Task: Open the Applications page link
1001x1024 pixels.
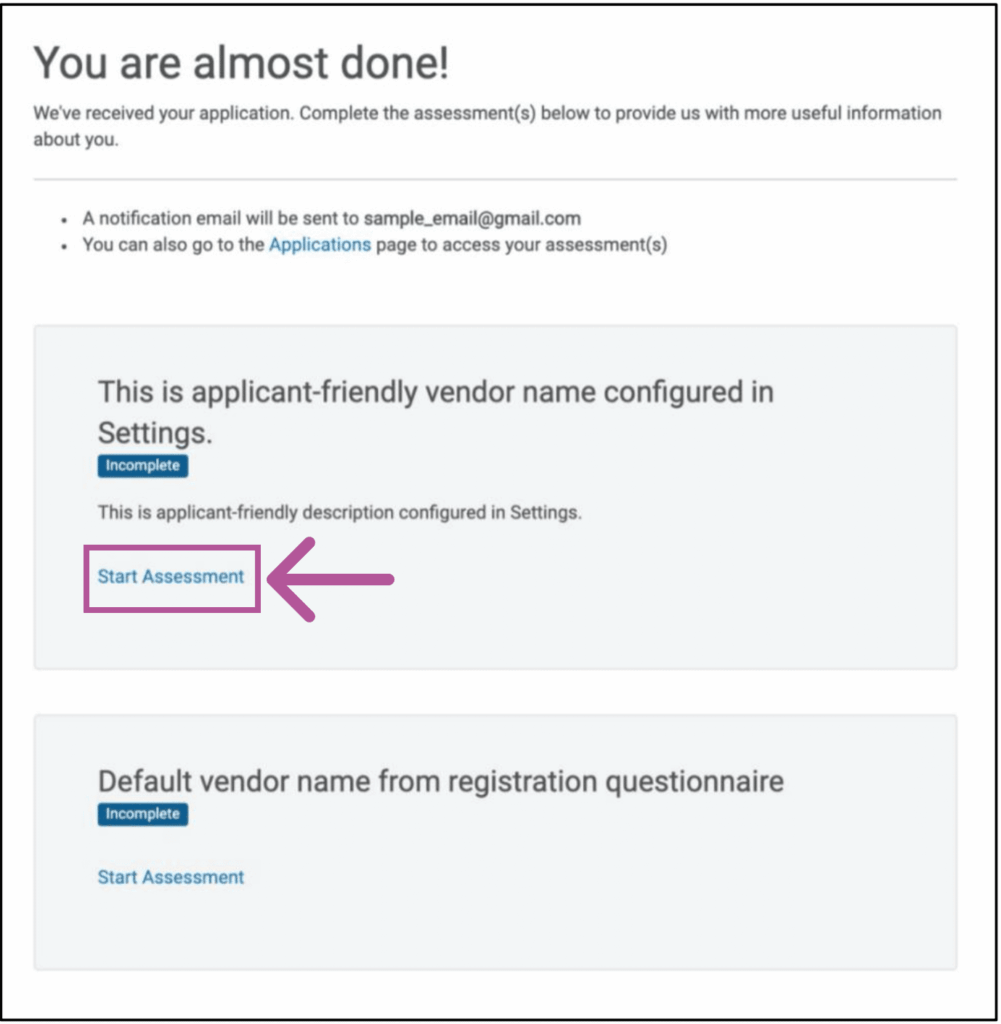Action: 320,244
